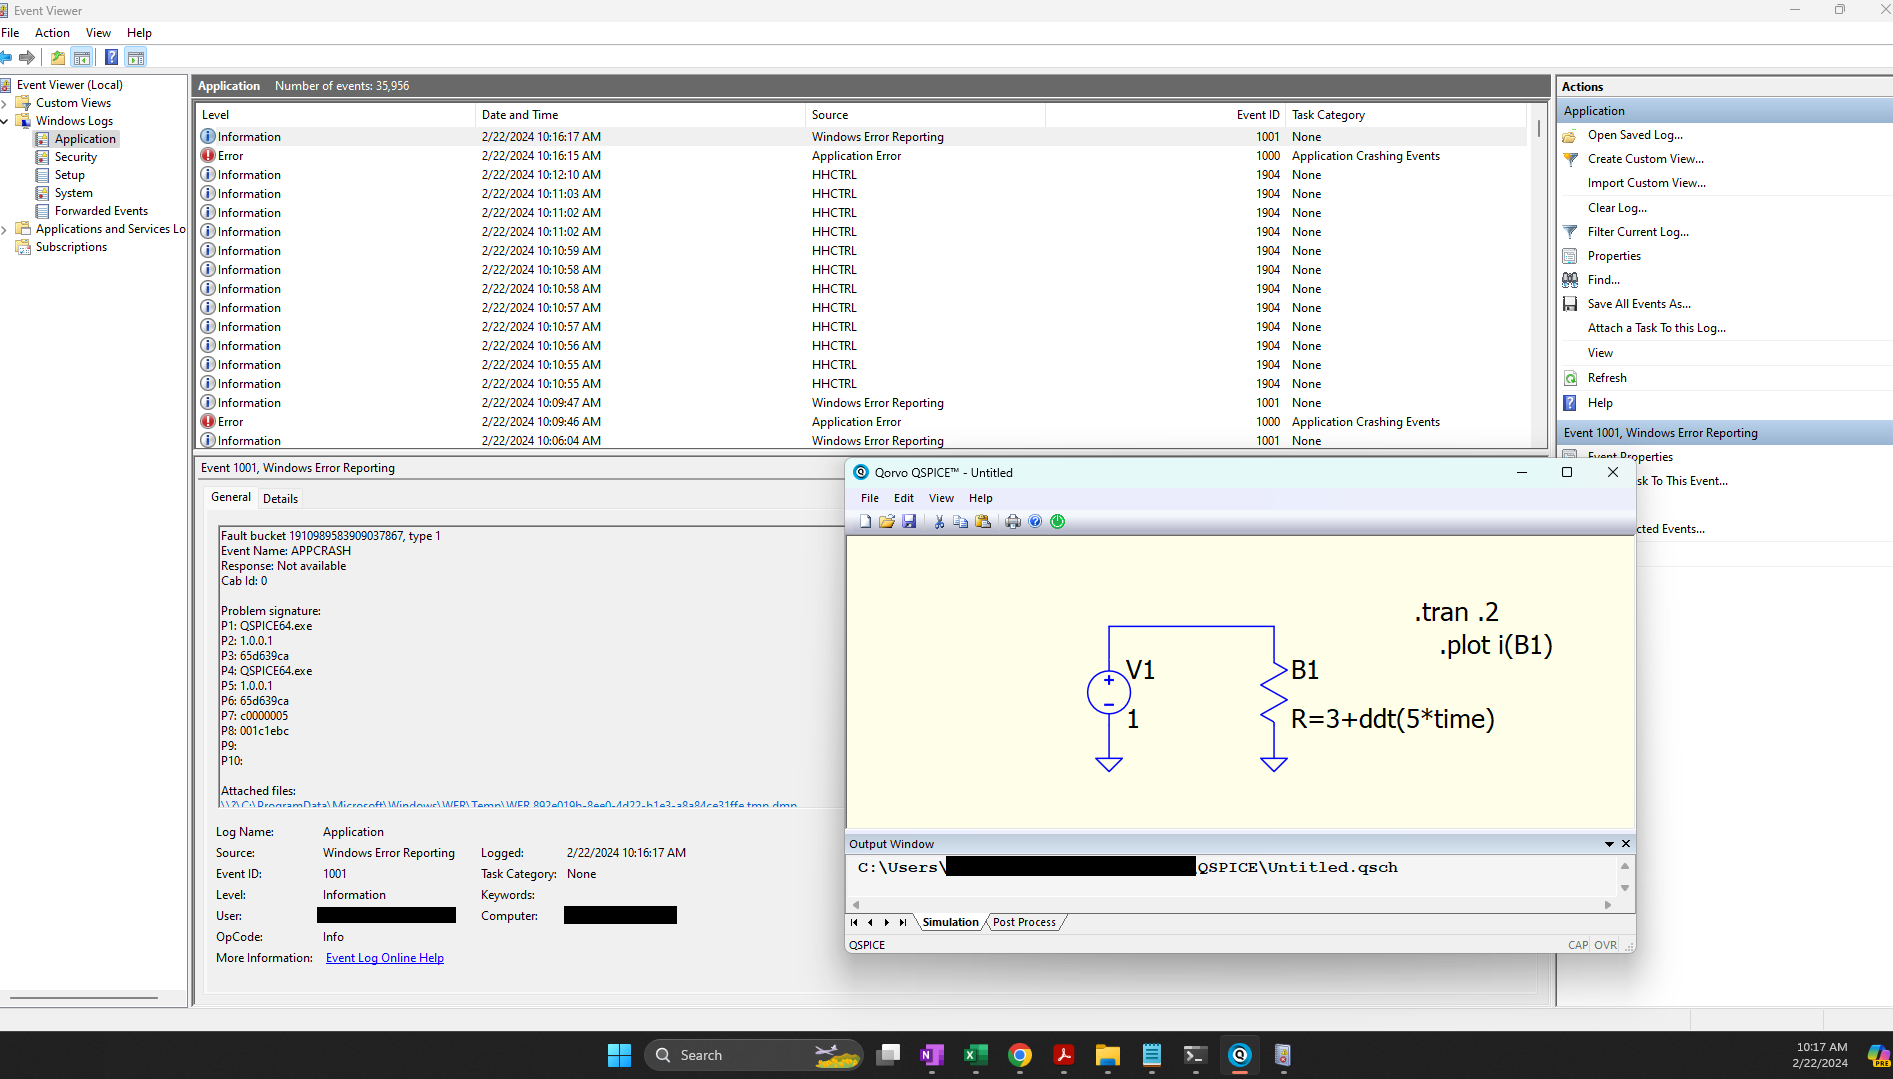This screenshot has width=1893, height=1079.
Task: Click the Cut scissors icon in QSPICE
Action: click(939, 521)
